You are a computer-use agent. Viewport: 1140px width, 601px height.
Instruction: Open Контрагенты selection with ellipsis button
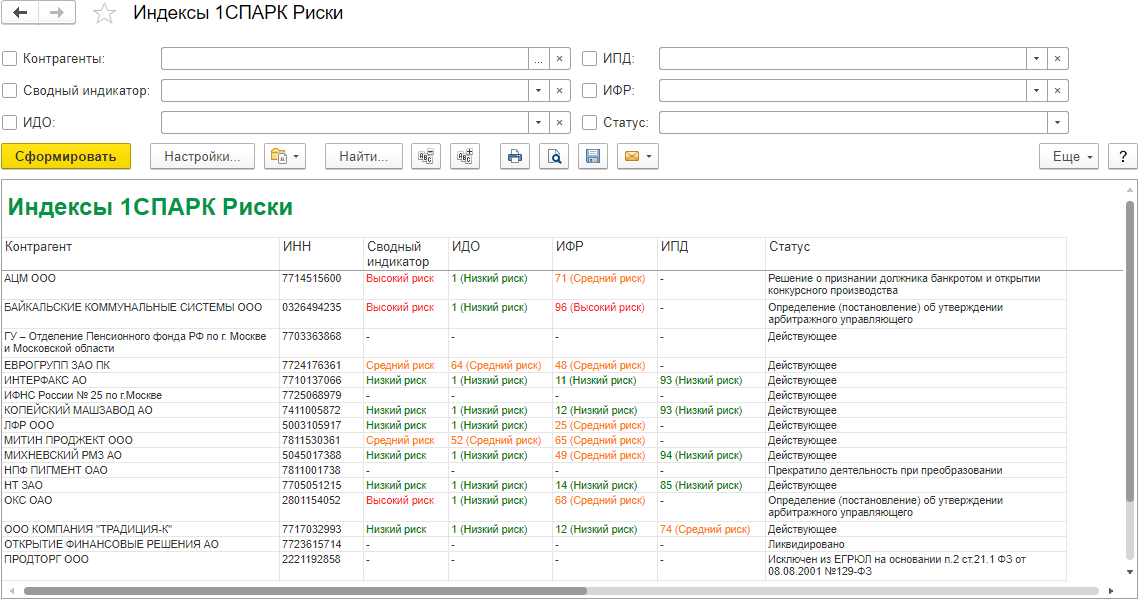(x=538, y=59)
